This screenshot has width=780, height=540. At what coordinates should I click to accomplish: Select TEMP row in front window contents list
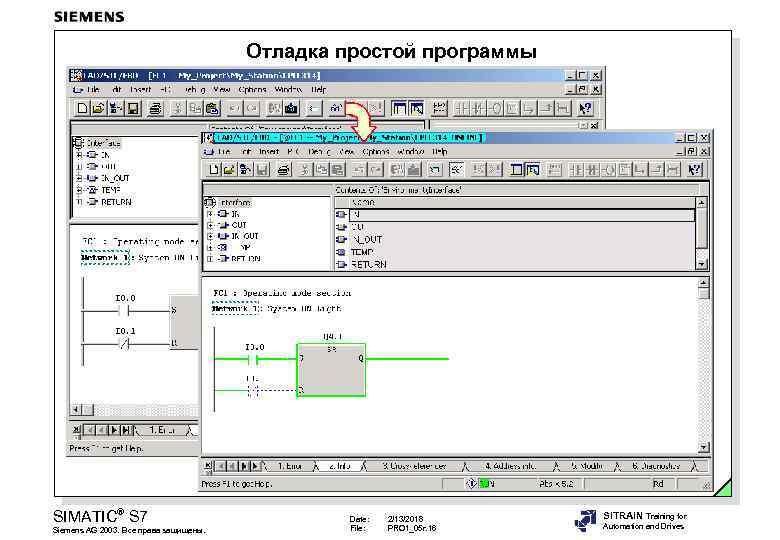(x=514, y=252)
